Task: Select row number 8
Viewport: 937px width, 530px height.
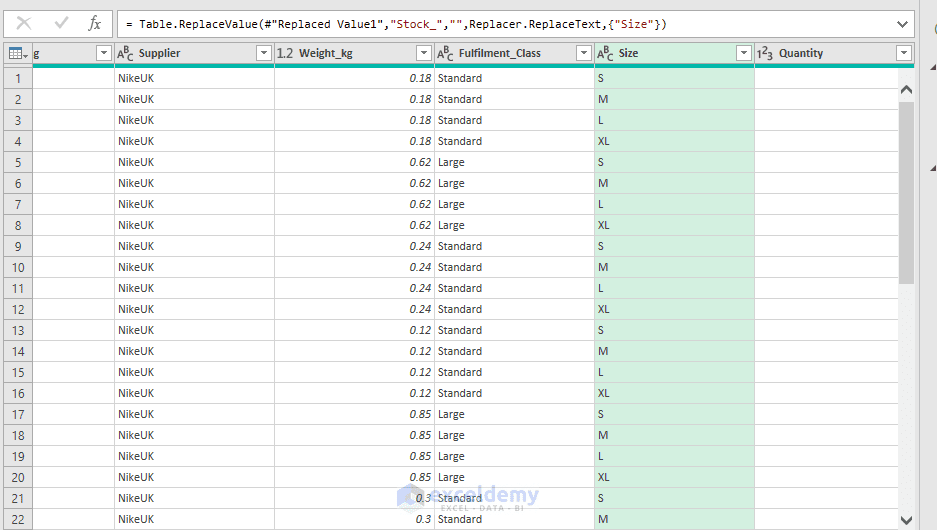Action: click(x=18, y=225)
